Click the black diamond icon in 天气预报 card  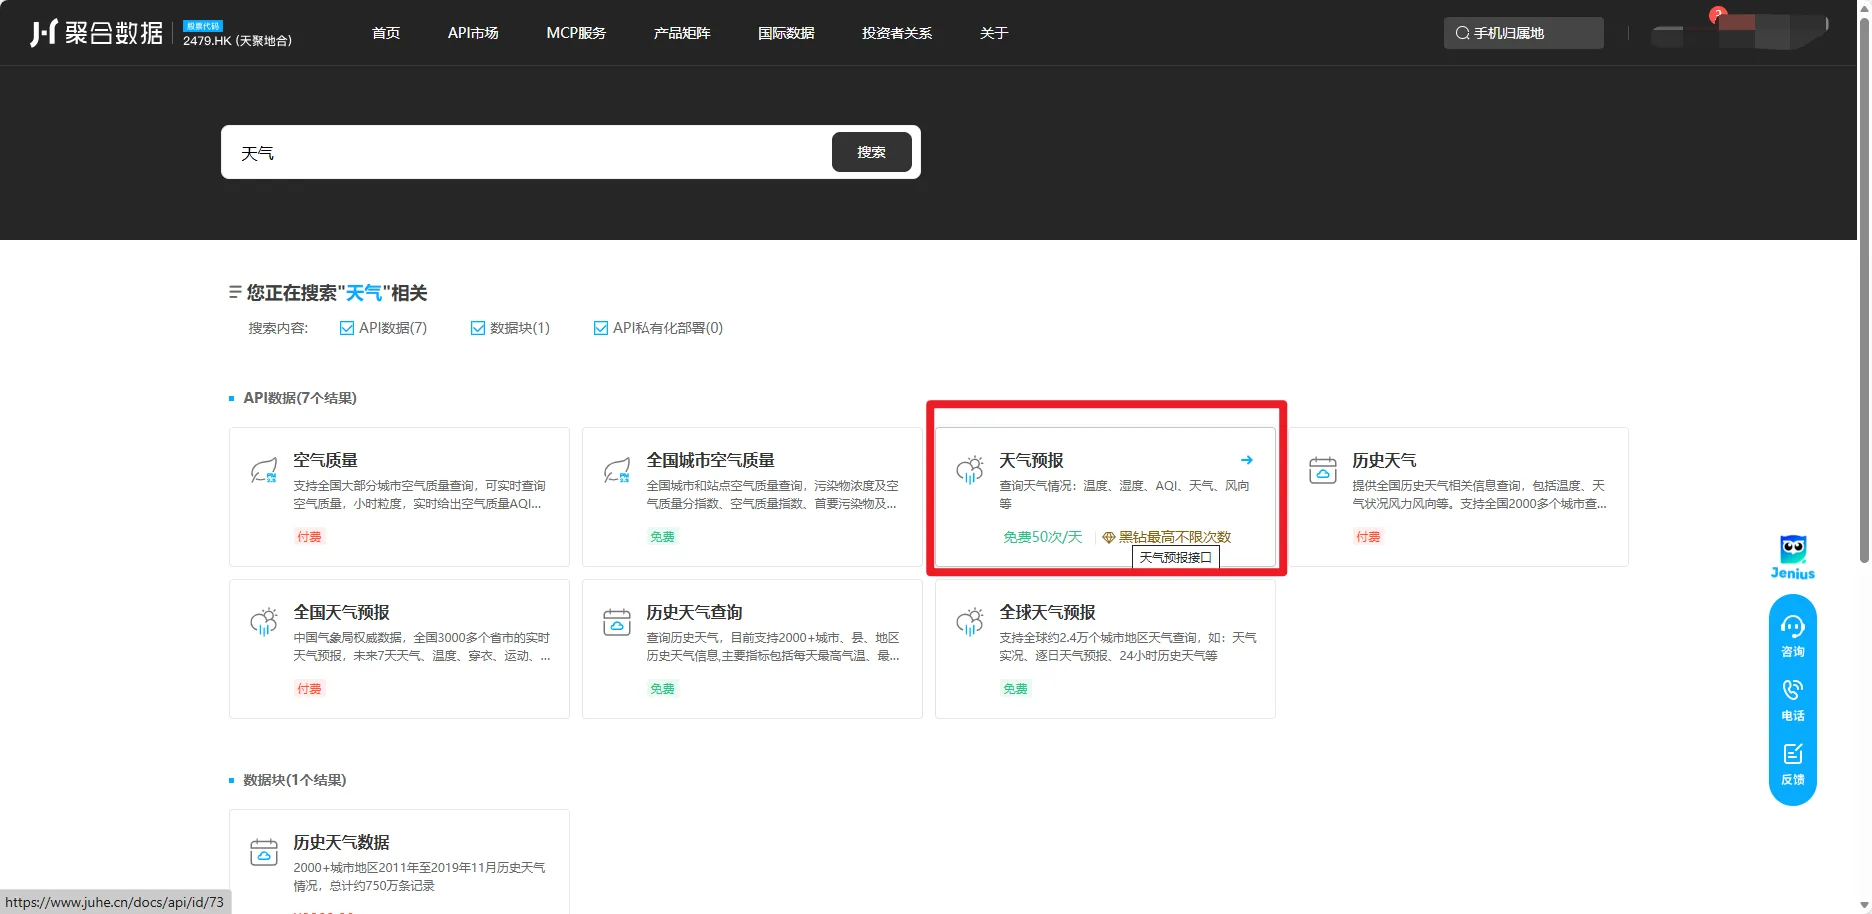coord(1108,538)
